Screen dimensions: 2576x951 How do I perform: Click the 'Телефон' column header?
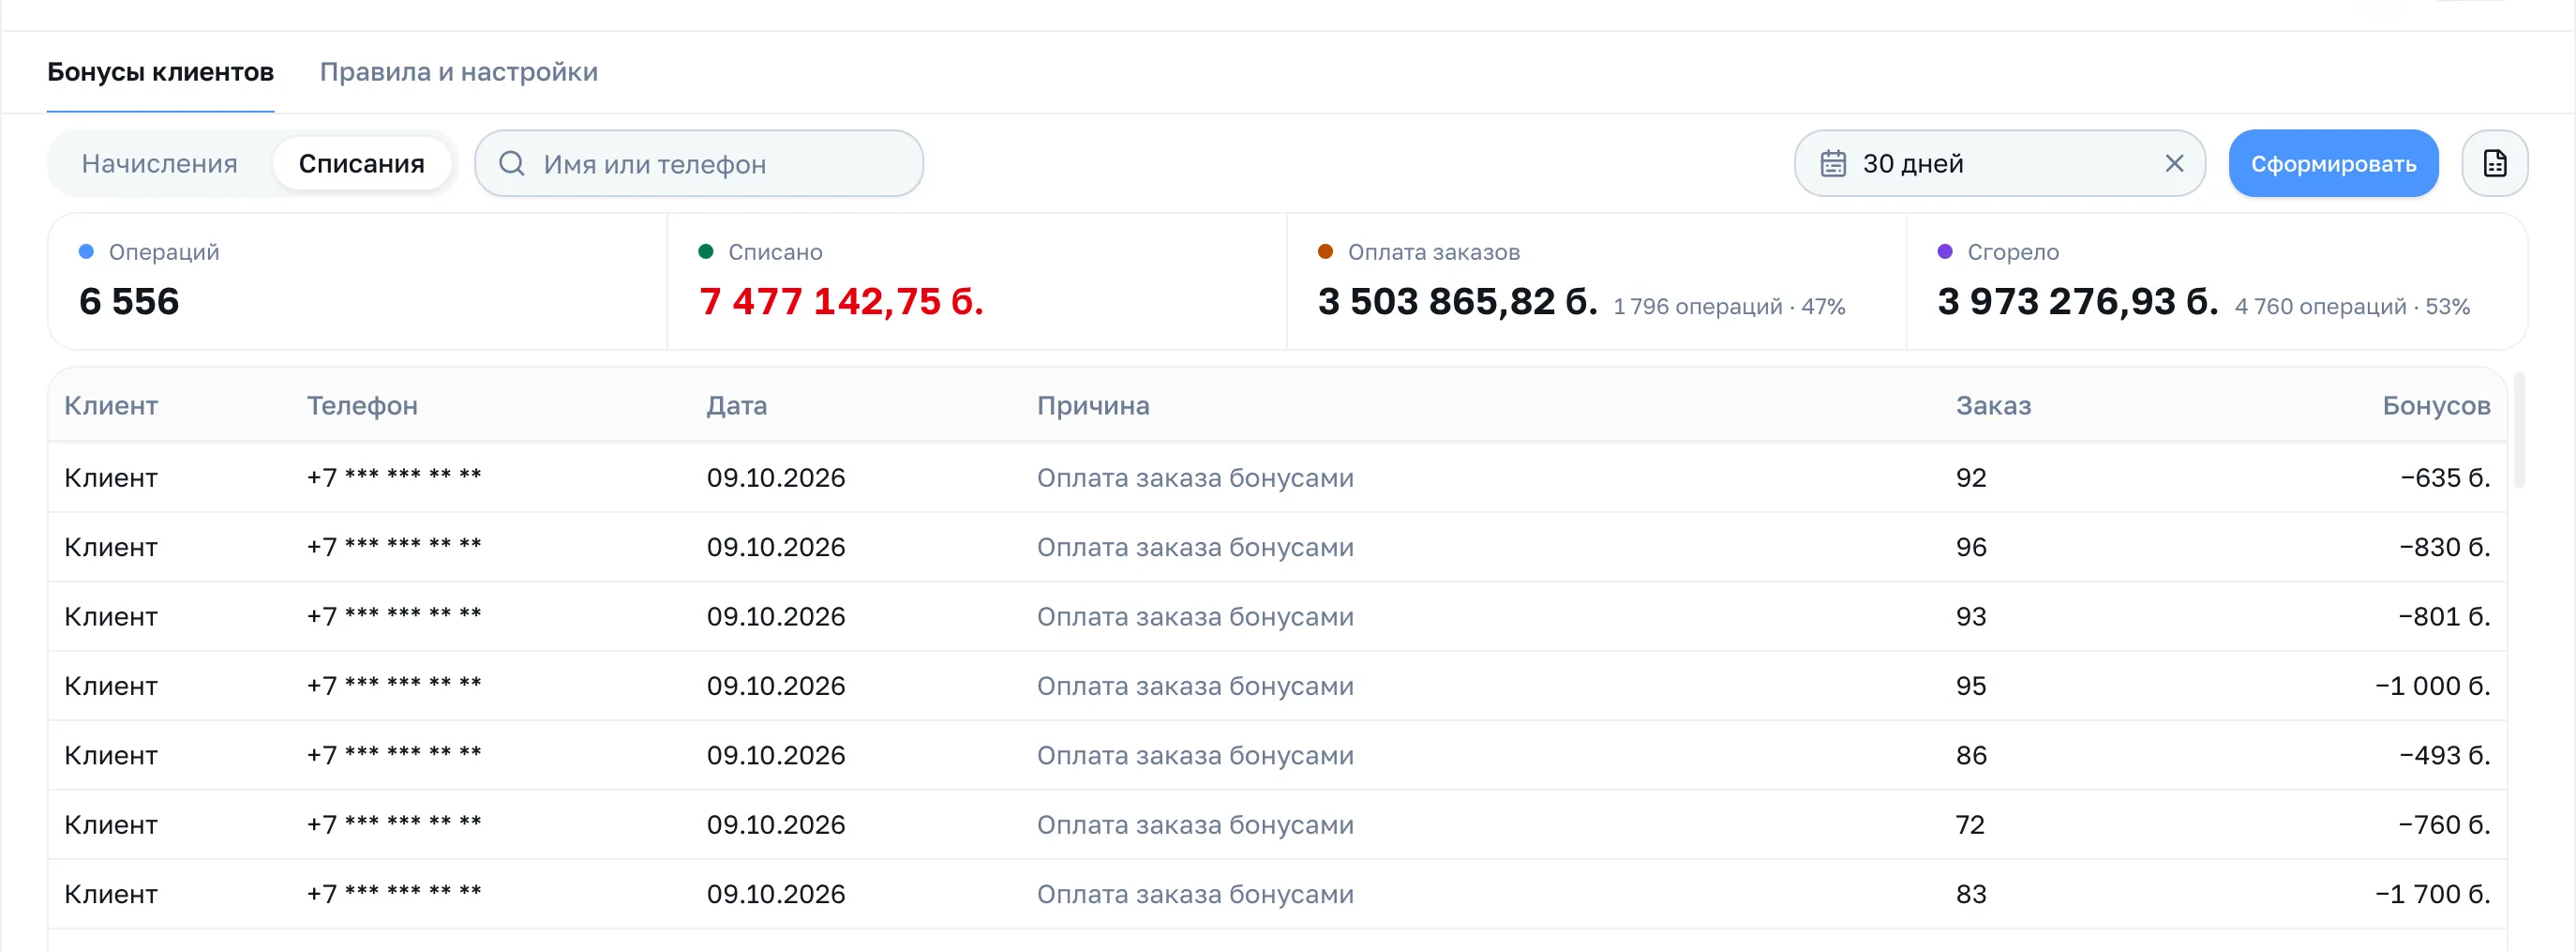pyautogui.click(x=362, y=406)
